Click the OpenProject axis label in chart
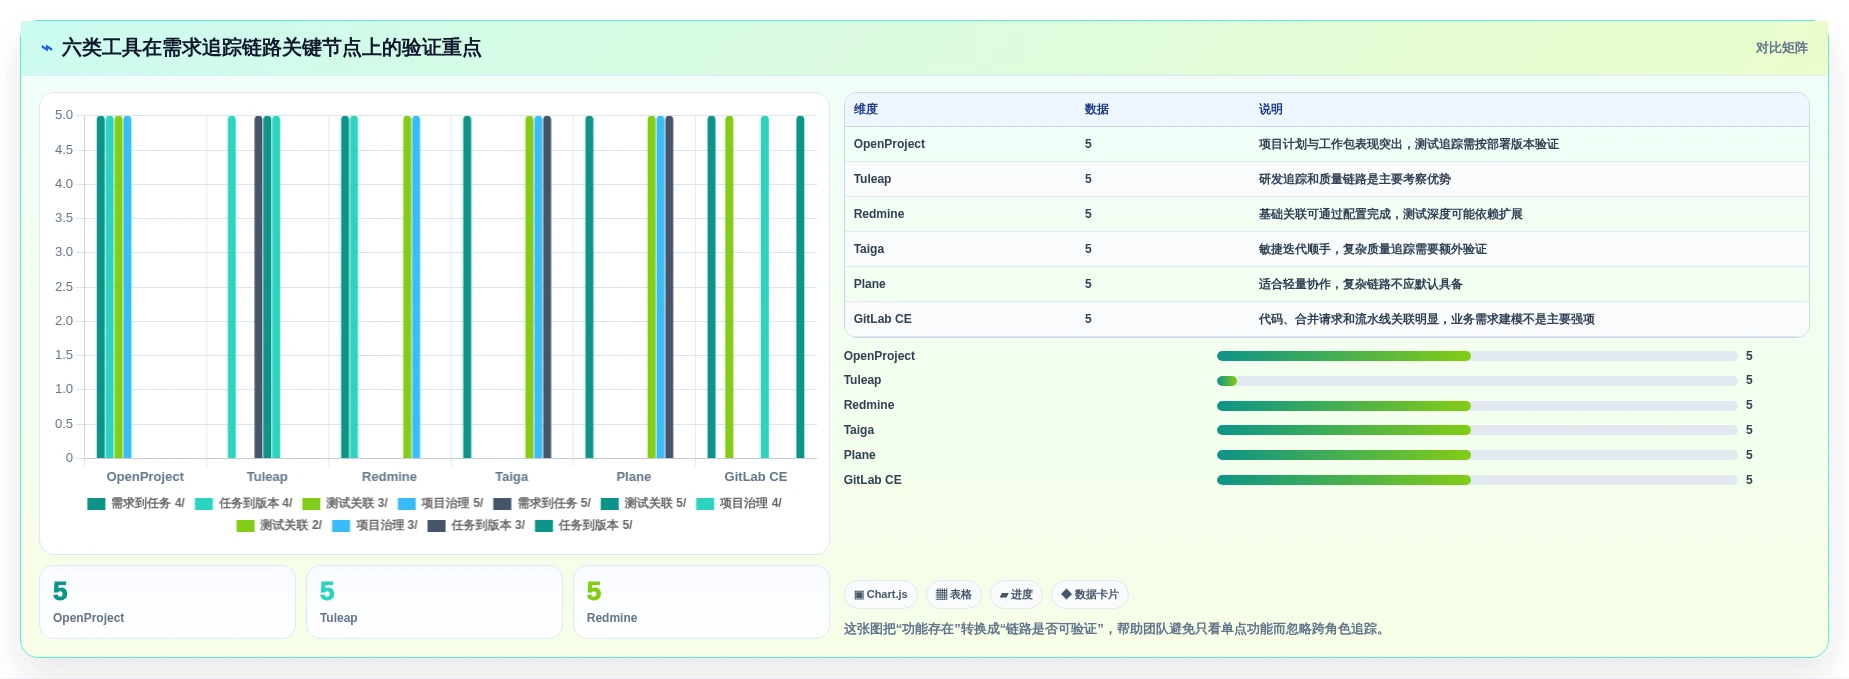 pyautogui.click(x=145, y=477)
